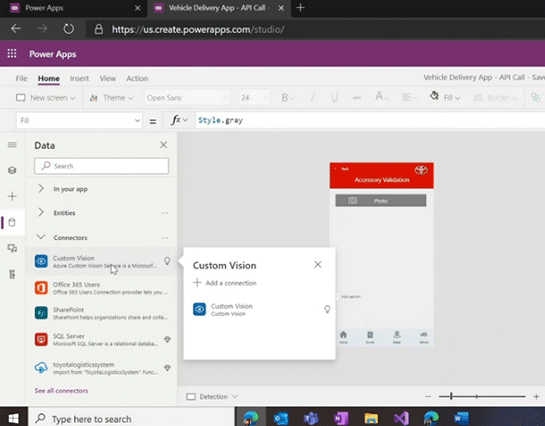The height and width of the screenshot is (426, 545).
Task: Toggle Bold formatting
Action: (x=285, y=98)
